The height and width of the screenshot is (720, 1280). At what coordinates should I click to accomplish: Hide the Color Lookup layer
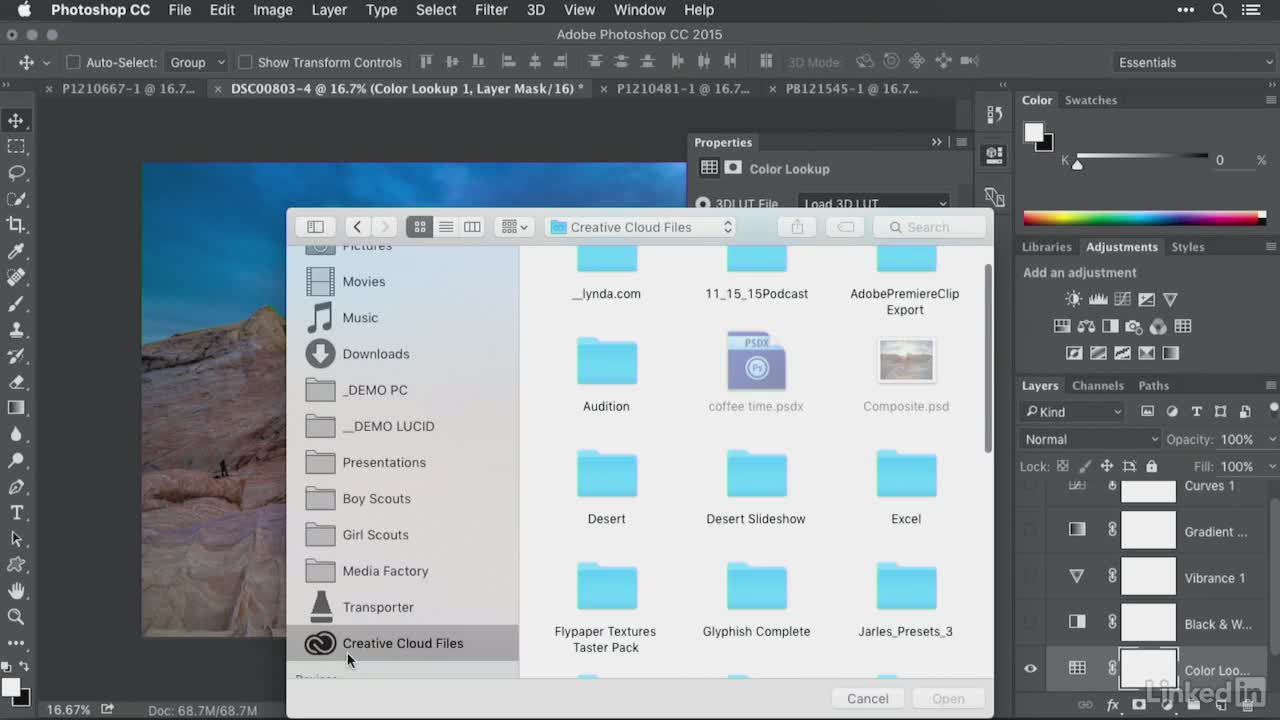coord(1030,669)
